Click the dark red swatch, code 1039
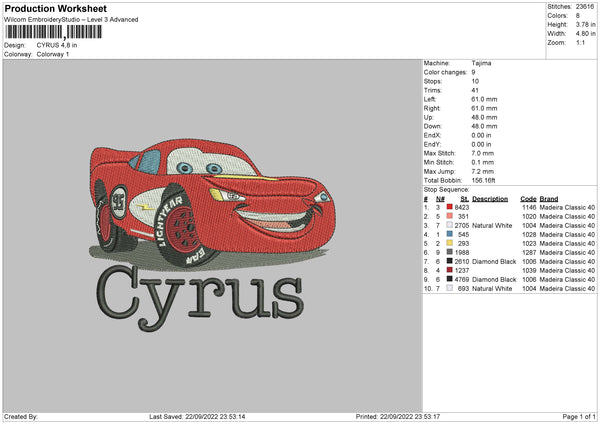 tap(450, 270)
